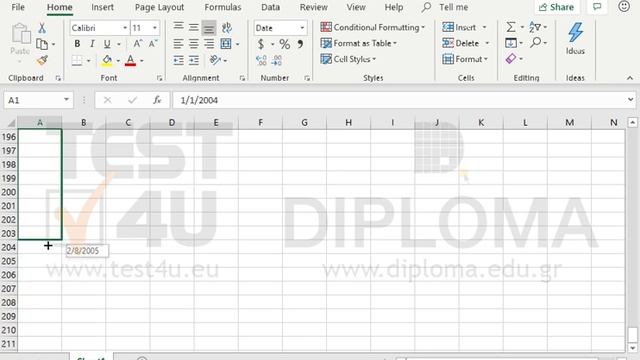Click the Name Box showing A1

38,100
